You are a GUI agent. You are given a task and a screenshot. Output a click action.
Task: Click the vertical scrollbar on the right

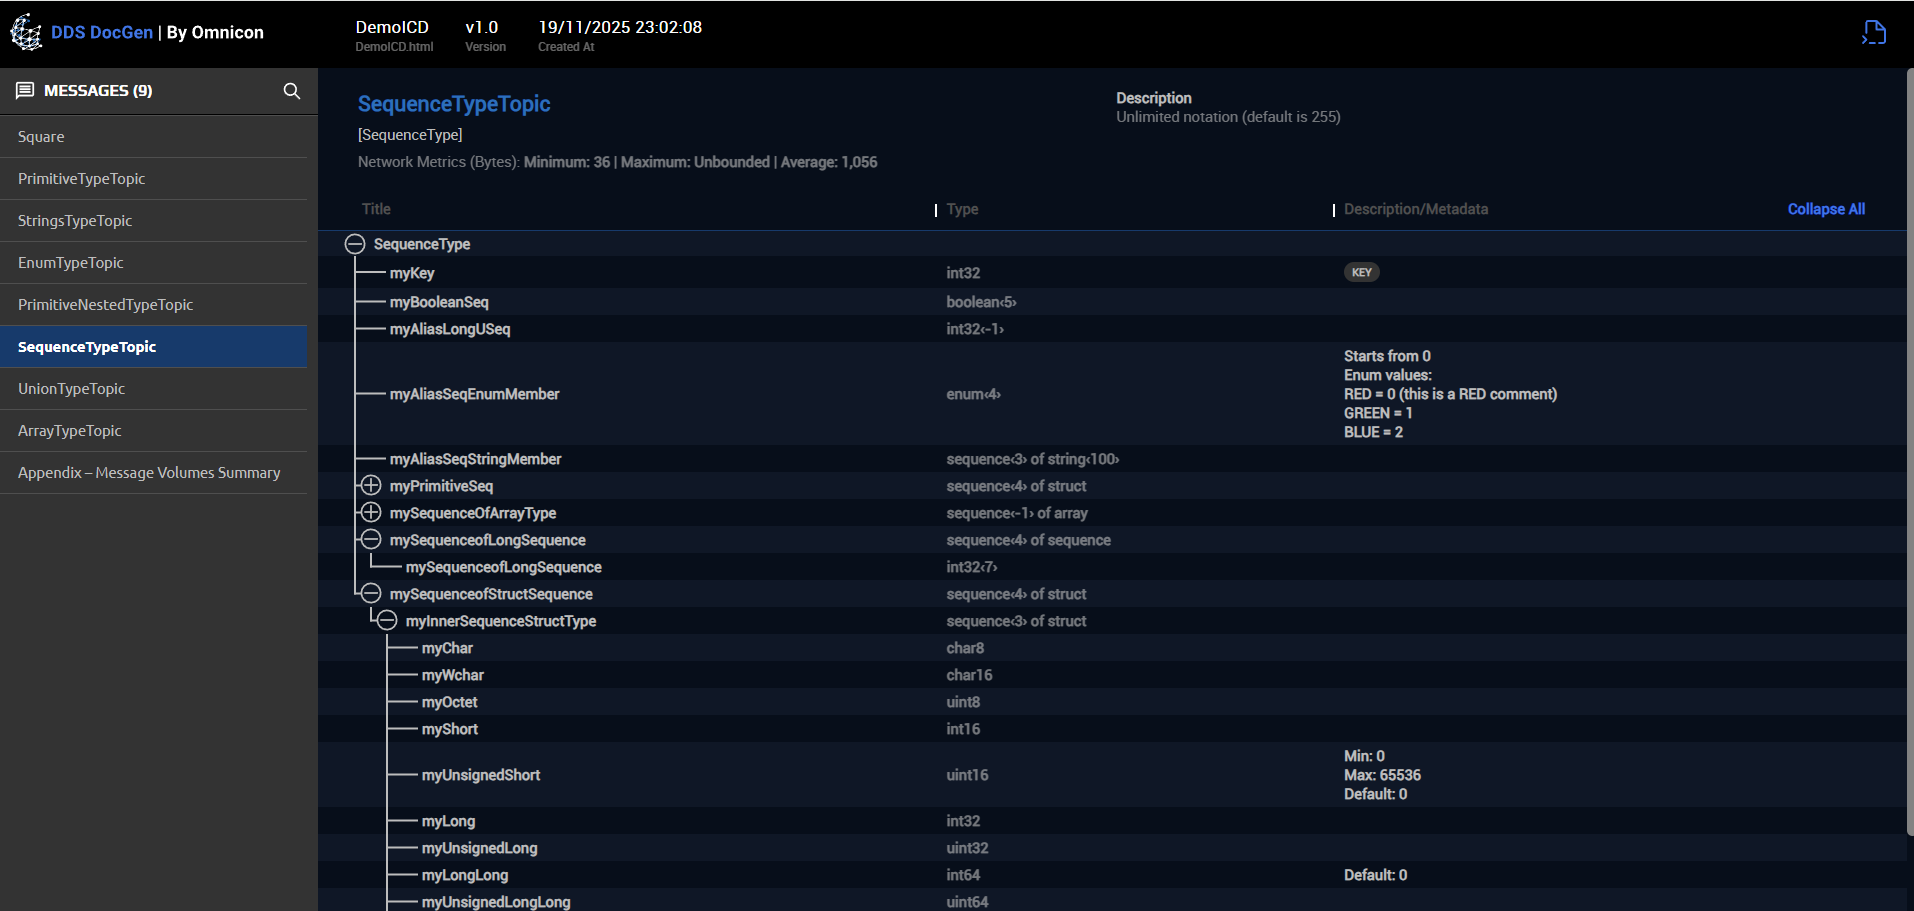click(x=1909, y=450)
